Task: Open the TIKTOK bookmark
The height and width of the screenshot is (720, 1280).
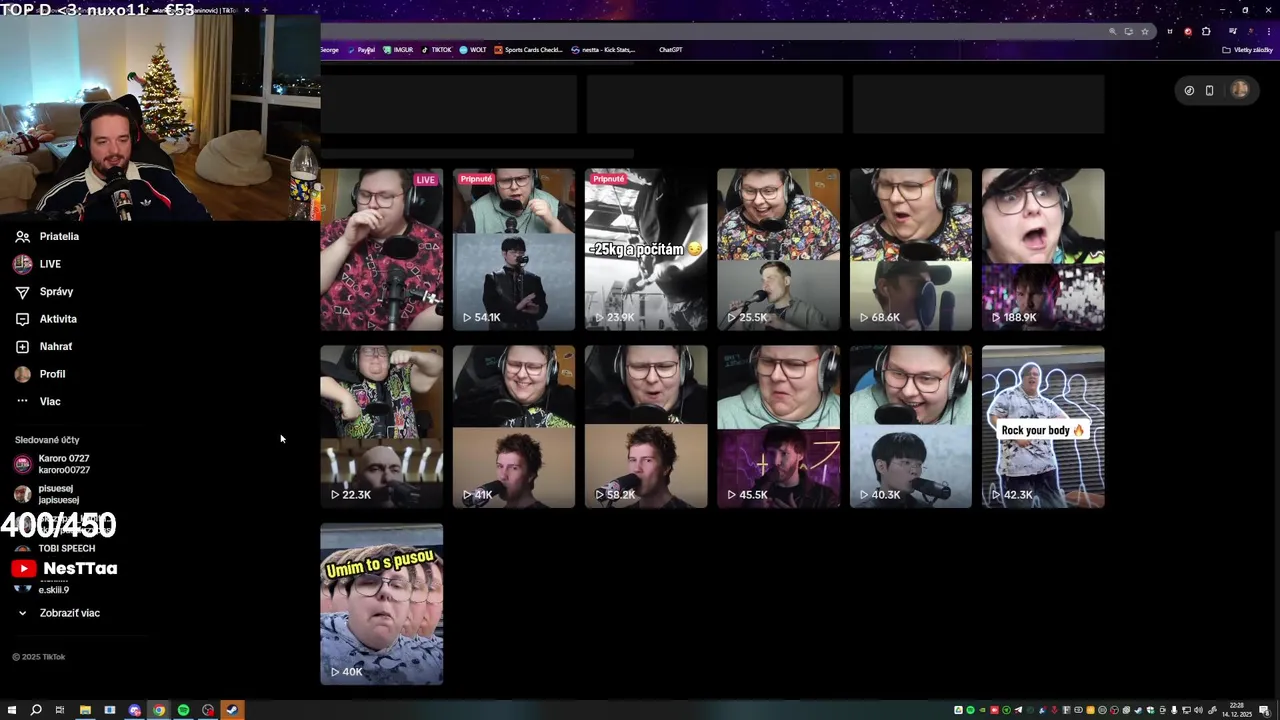Action: click(436, 49)
